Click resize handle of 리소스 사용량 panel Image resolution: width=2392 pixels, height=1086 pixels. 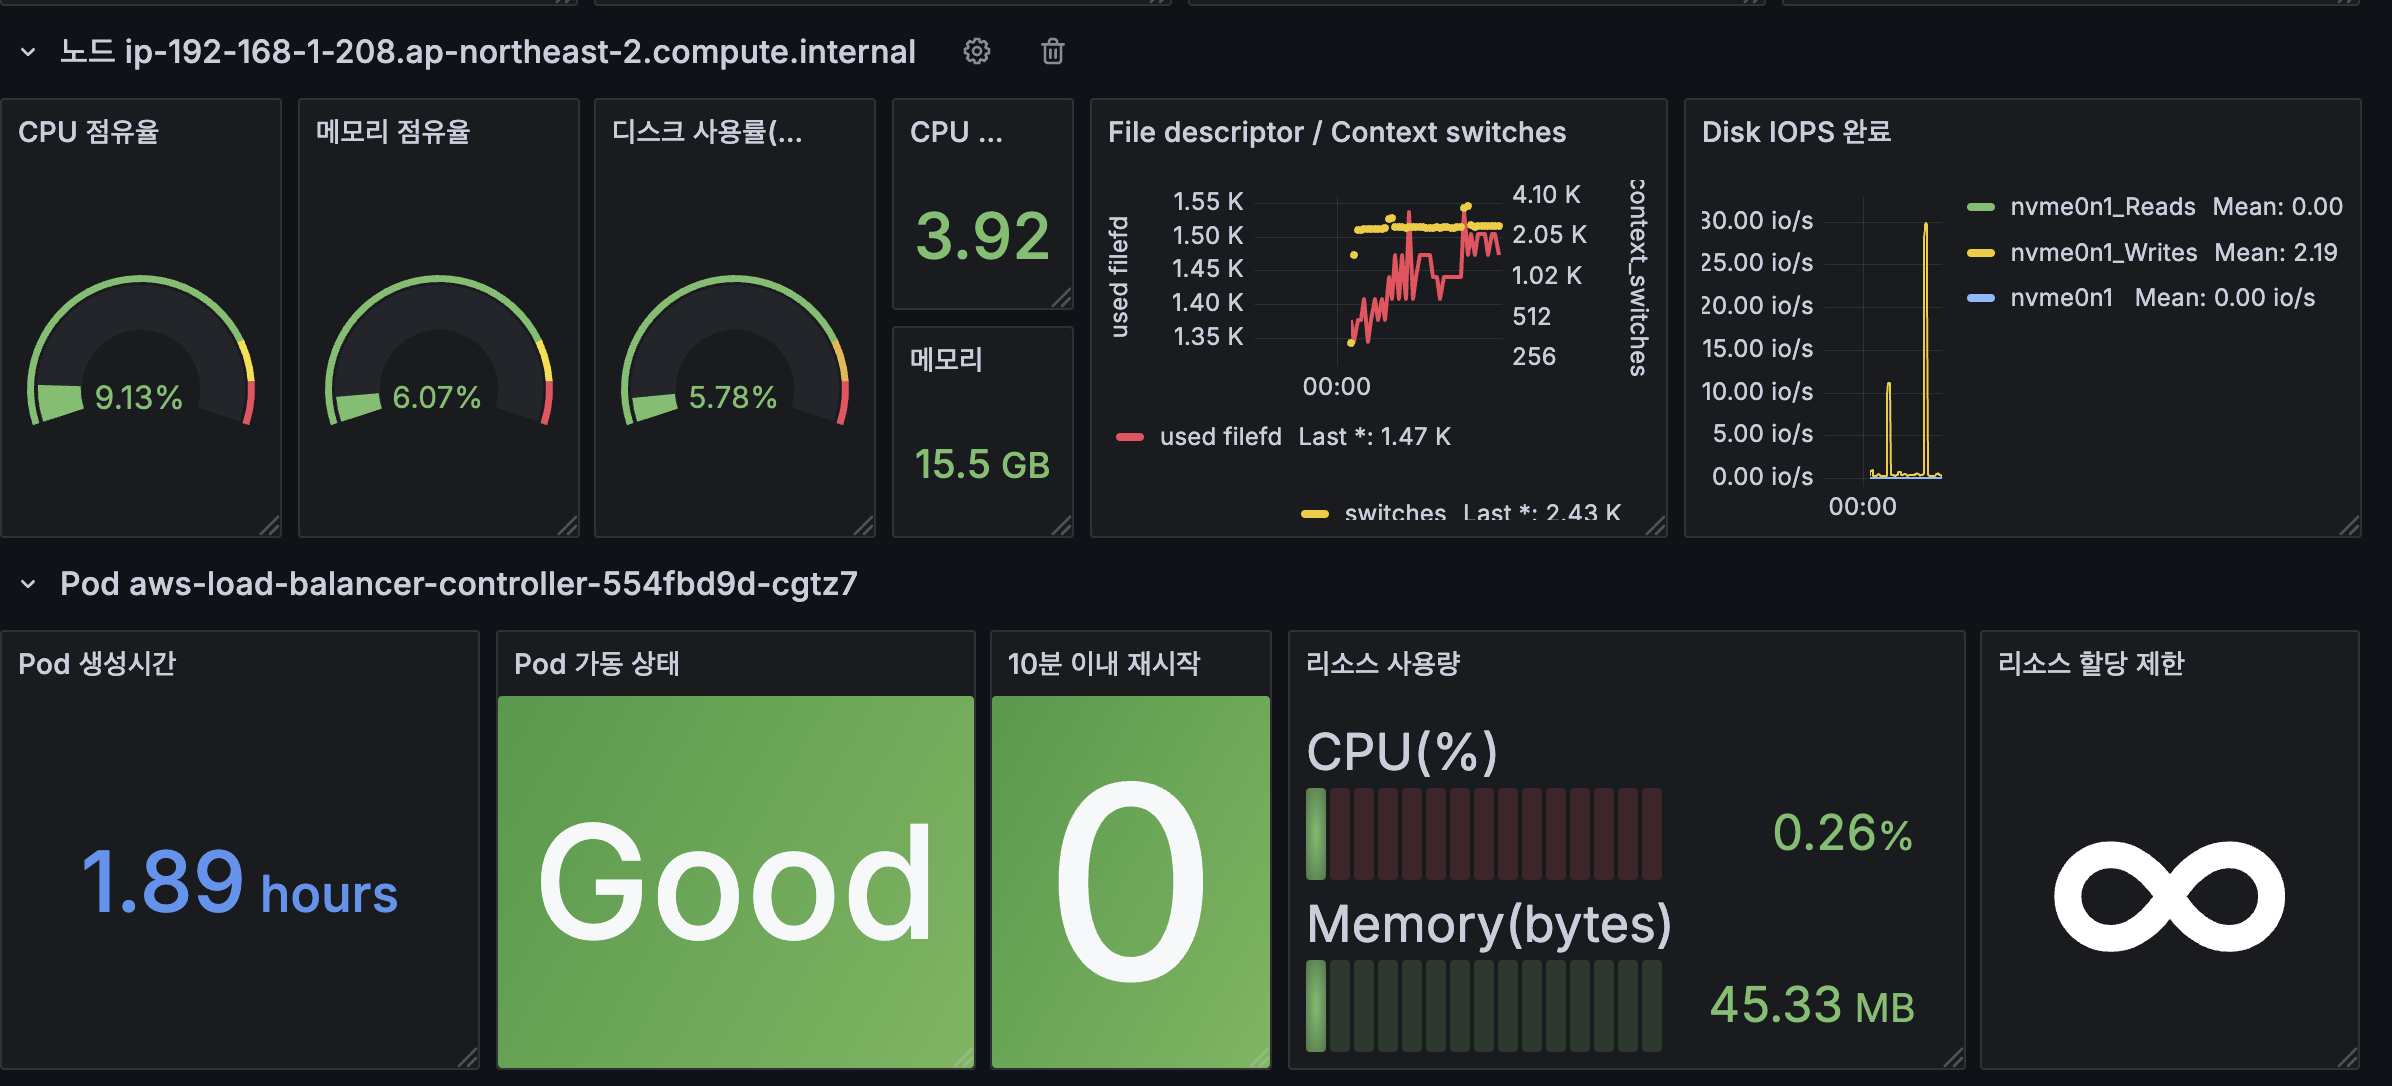[1953, 1057]
